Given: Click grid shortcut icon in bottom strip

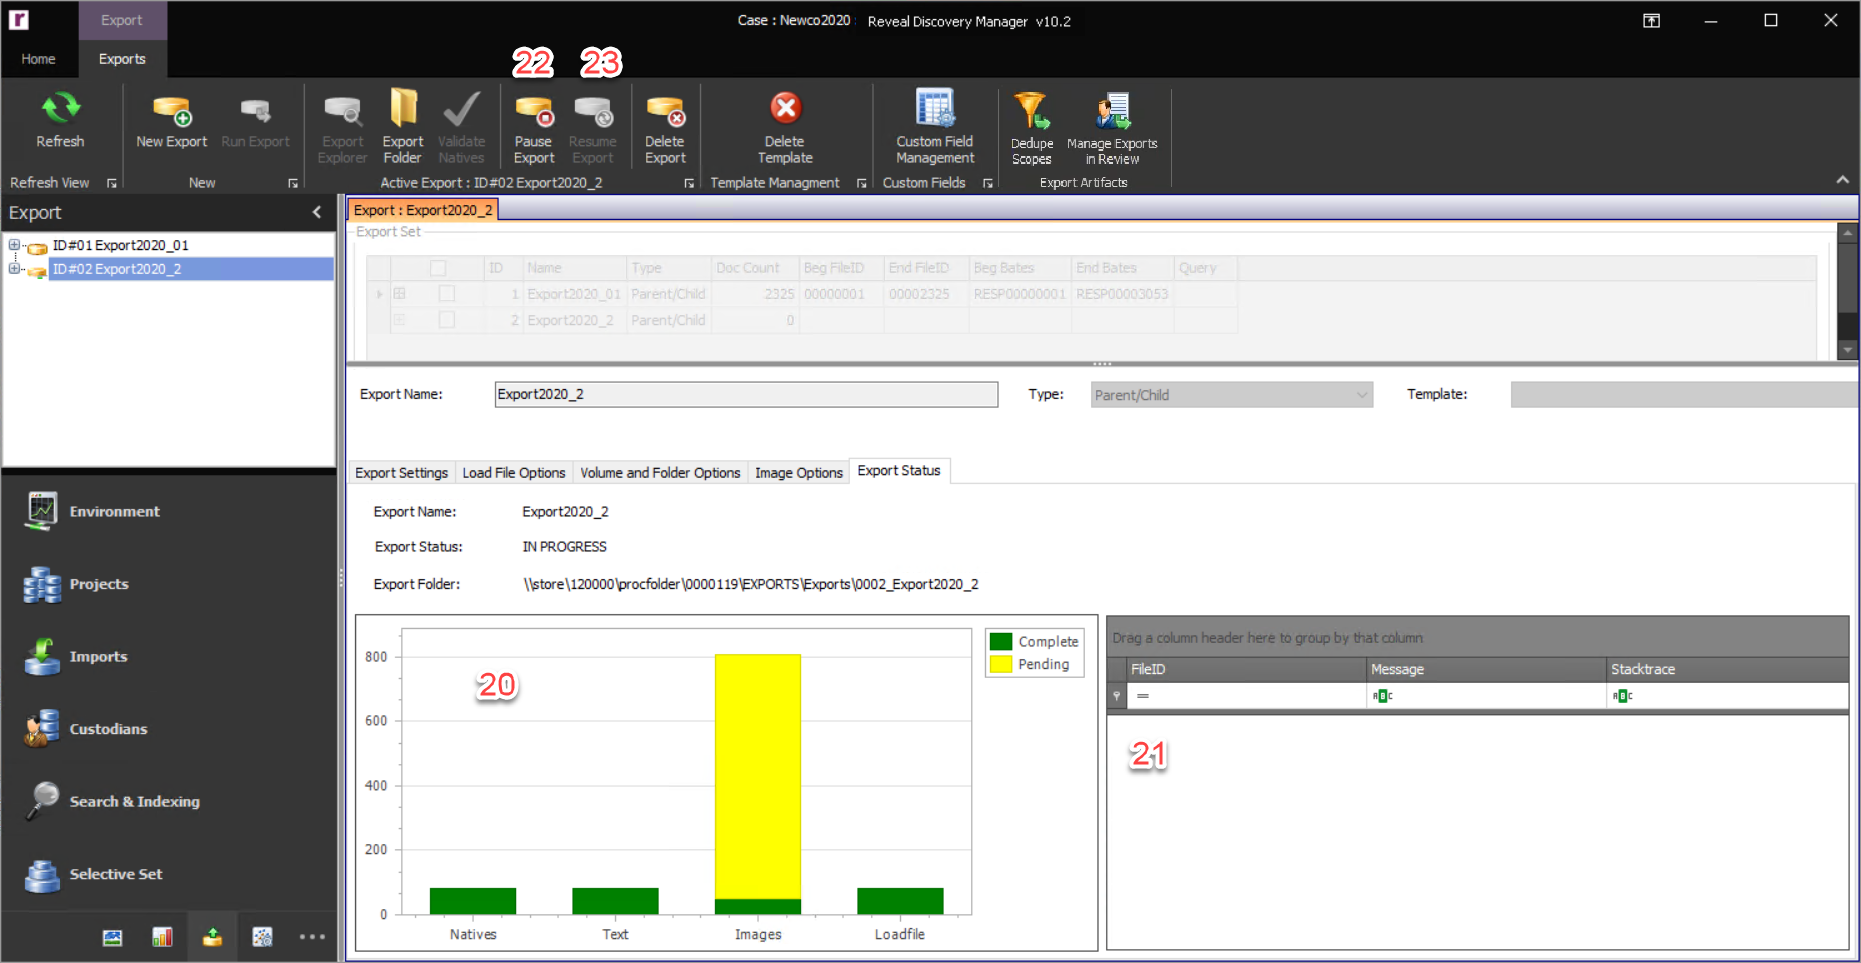Looking at the screenshot, I should click(262, 937).
